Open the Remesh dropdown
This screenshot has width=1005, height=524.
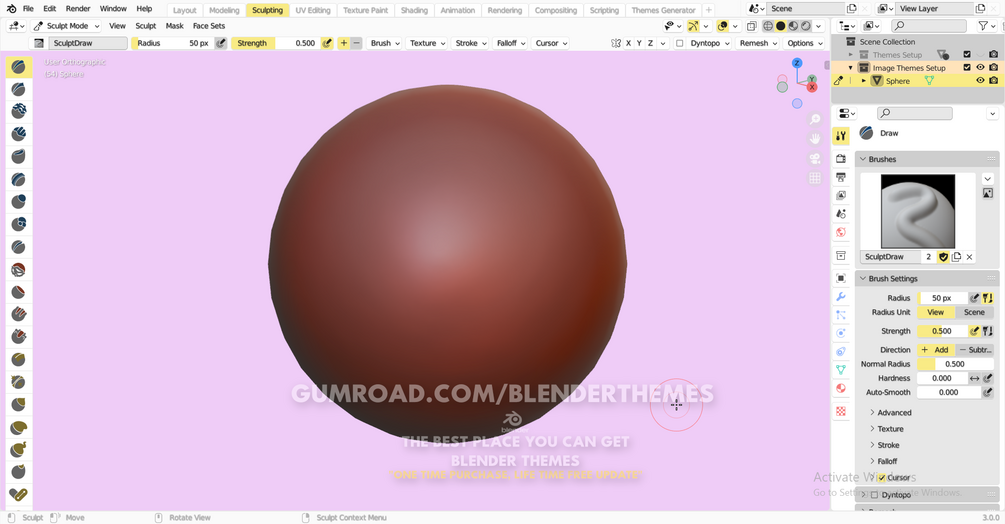(x=758, y=43)
